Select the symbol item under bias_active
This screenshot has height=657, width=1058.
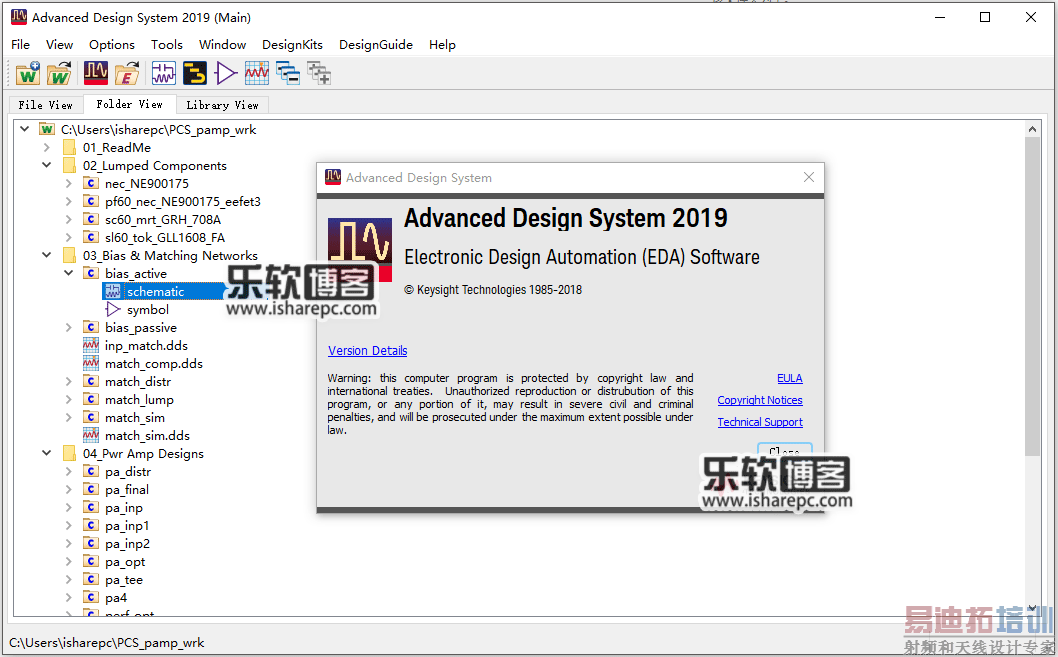click(x=149, y=309)
